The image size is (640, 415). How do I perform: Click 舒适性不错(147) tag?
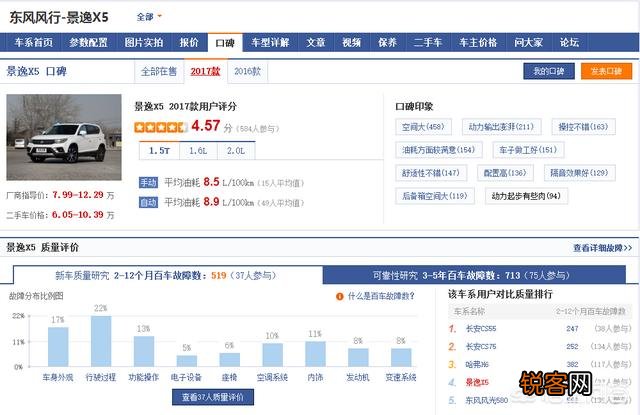click(431, 173)
